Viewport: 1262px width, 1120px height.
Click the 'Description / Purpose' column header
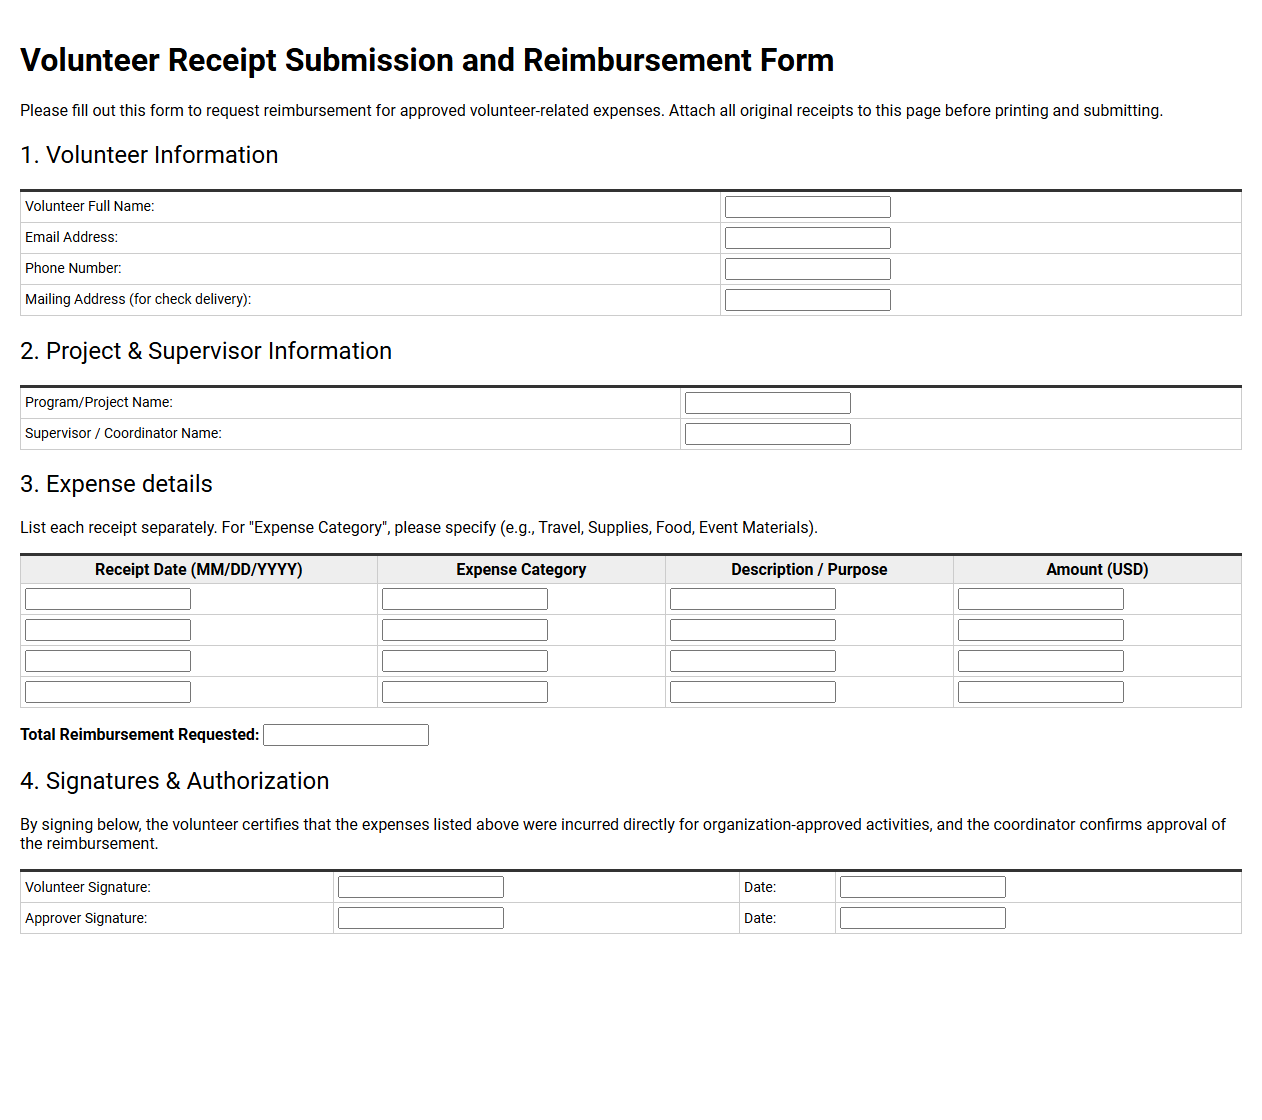(x=809, y=569)
